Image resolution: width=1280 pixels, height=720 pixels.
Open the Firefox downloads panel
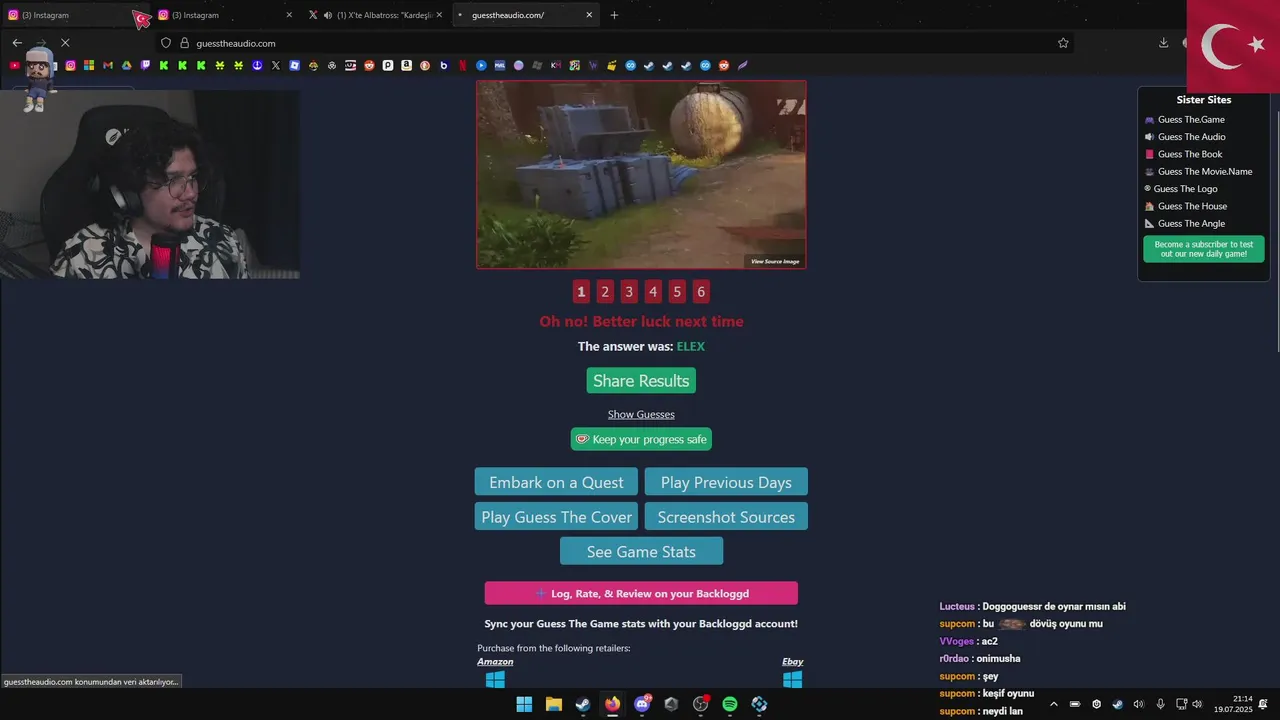tap(1163, 43)
